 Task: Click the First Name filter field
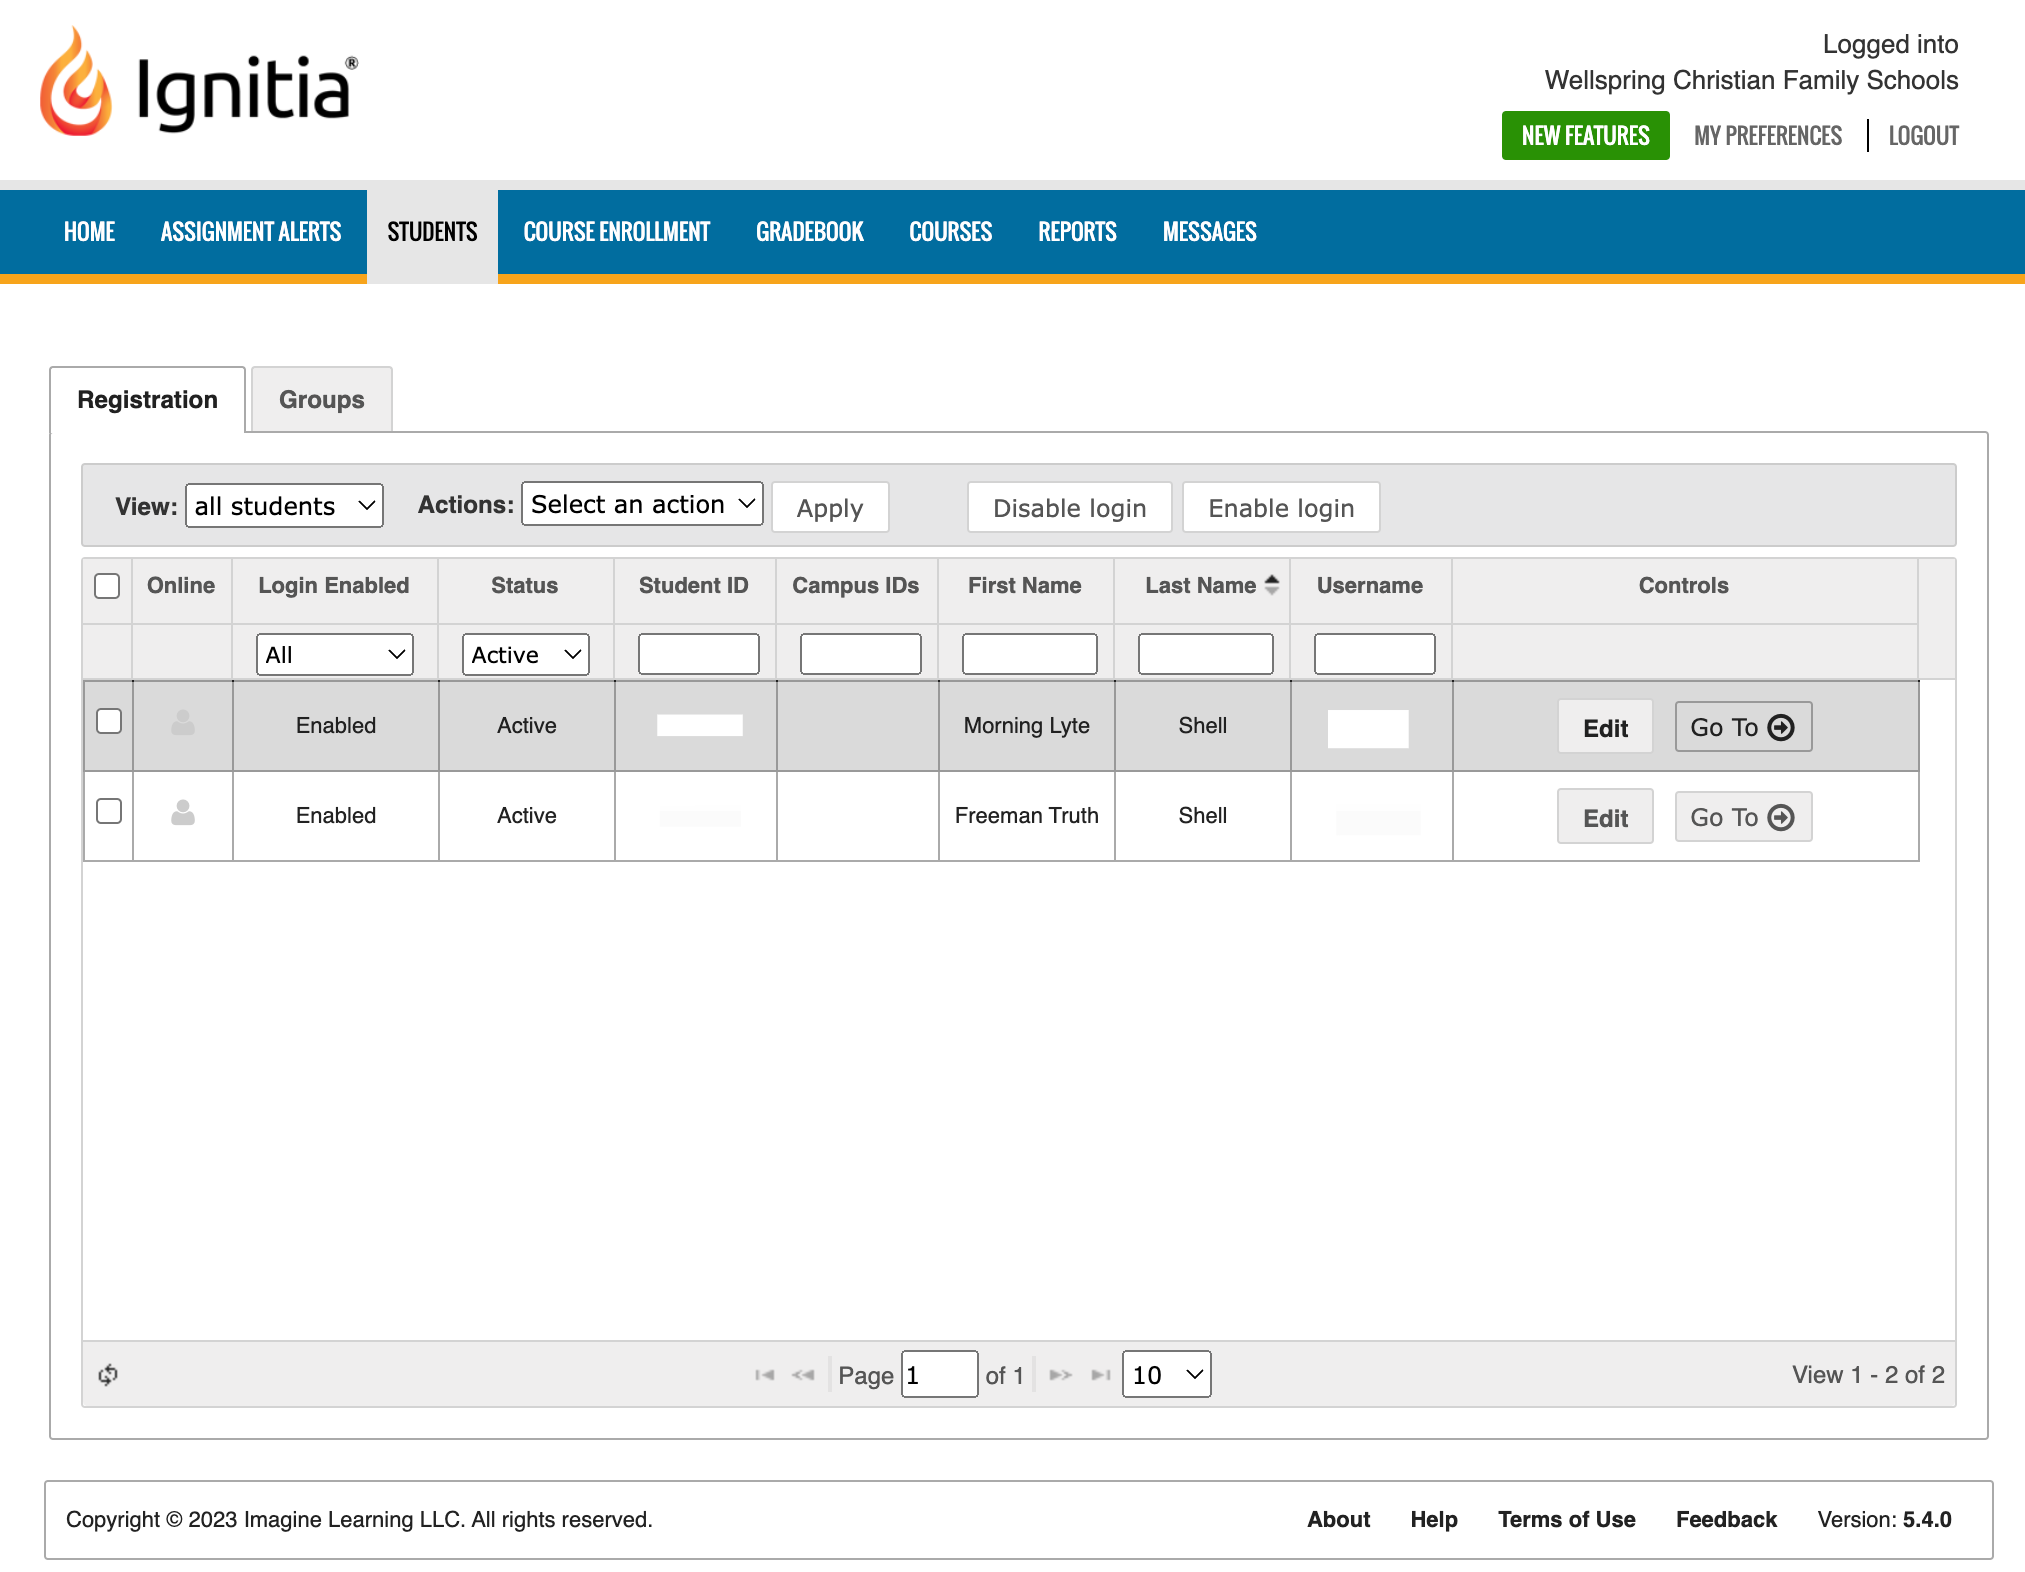click(x=1030, y=654)
